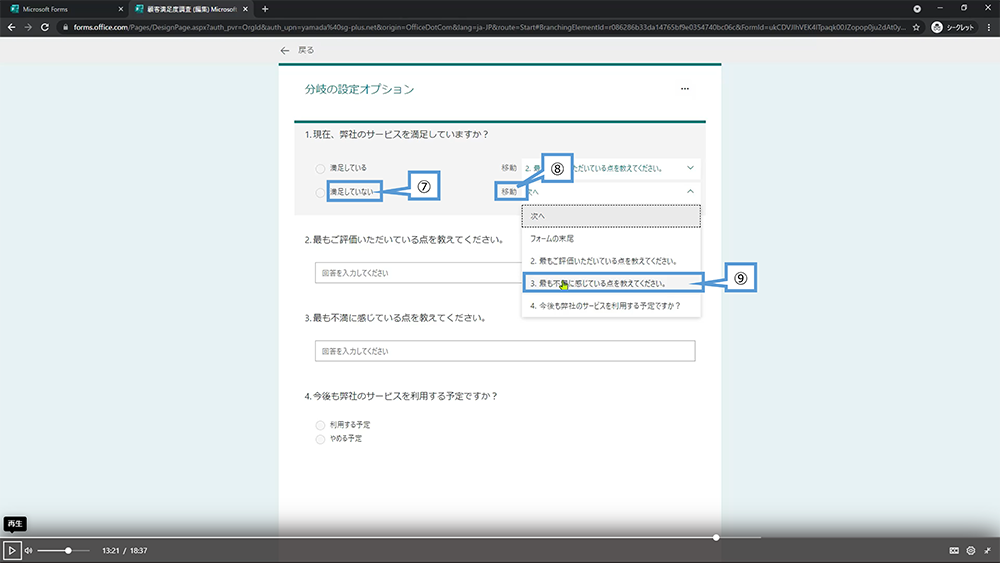Close the Microsoft Forms tab
1000x563 pixels.
pos(121,9)
